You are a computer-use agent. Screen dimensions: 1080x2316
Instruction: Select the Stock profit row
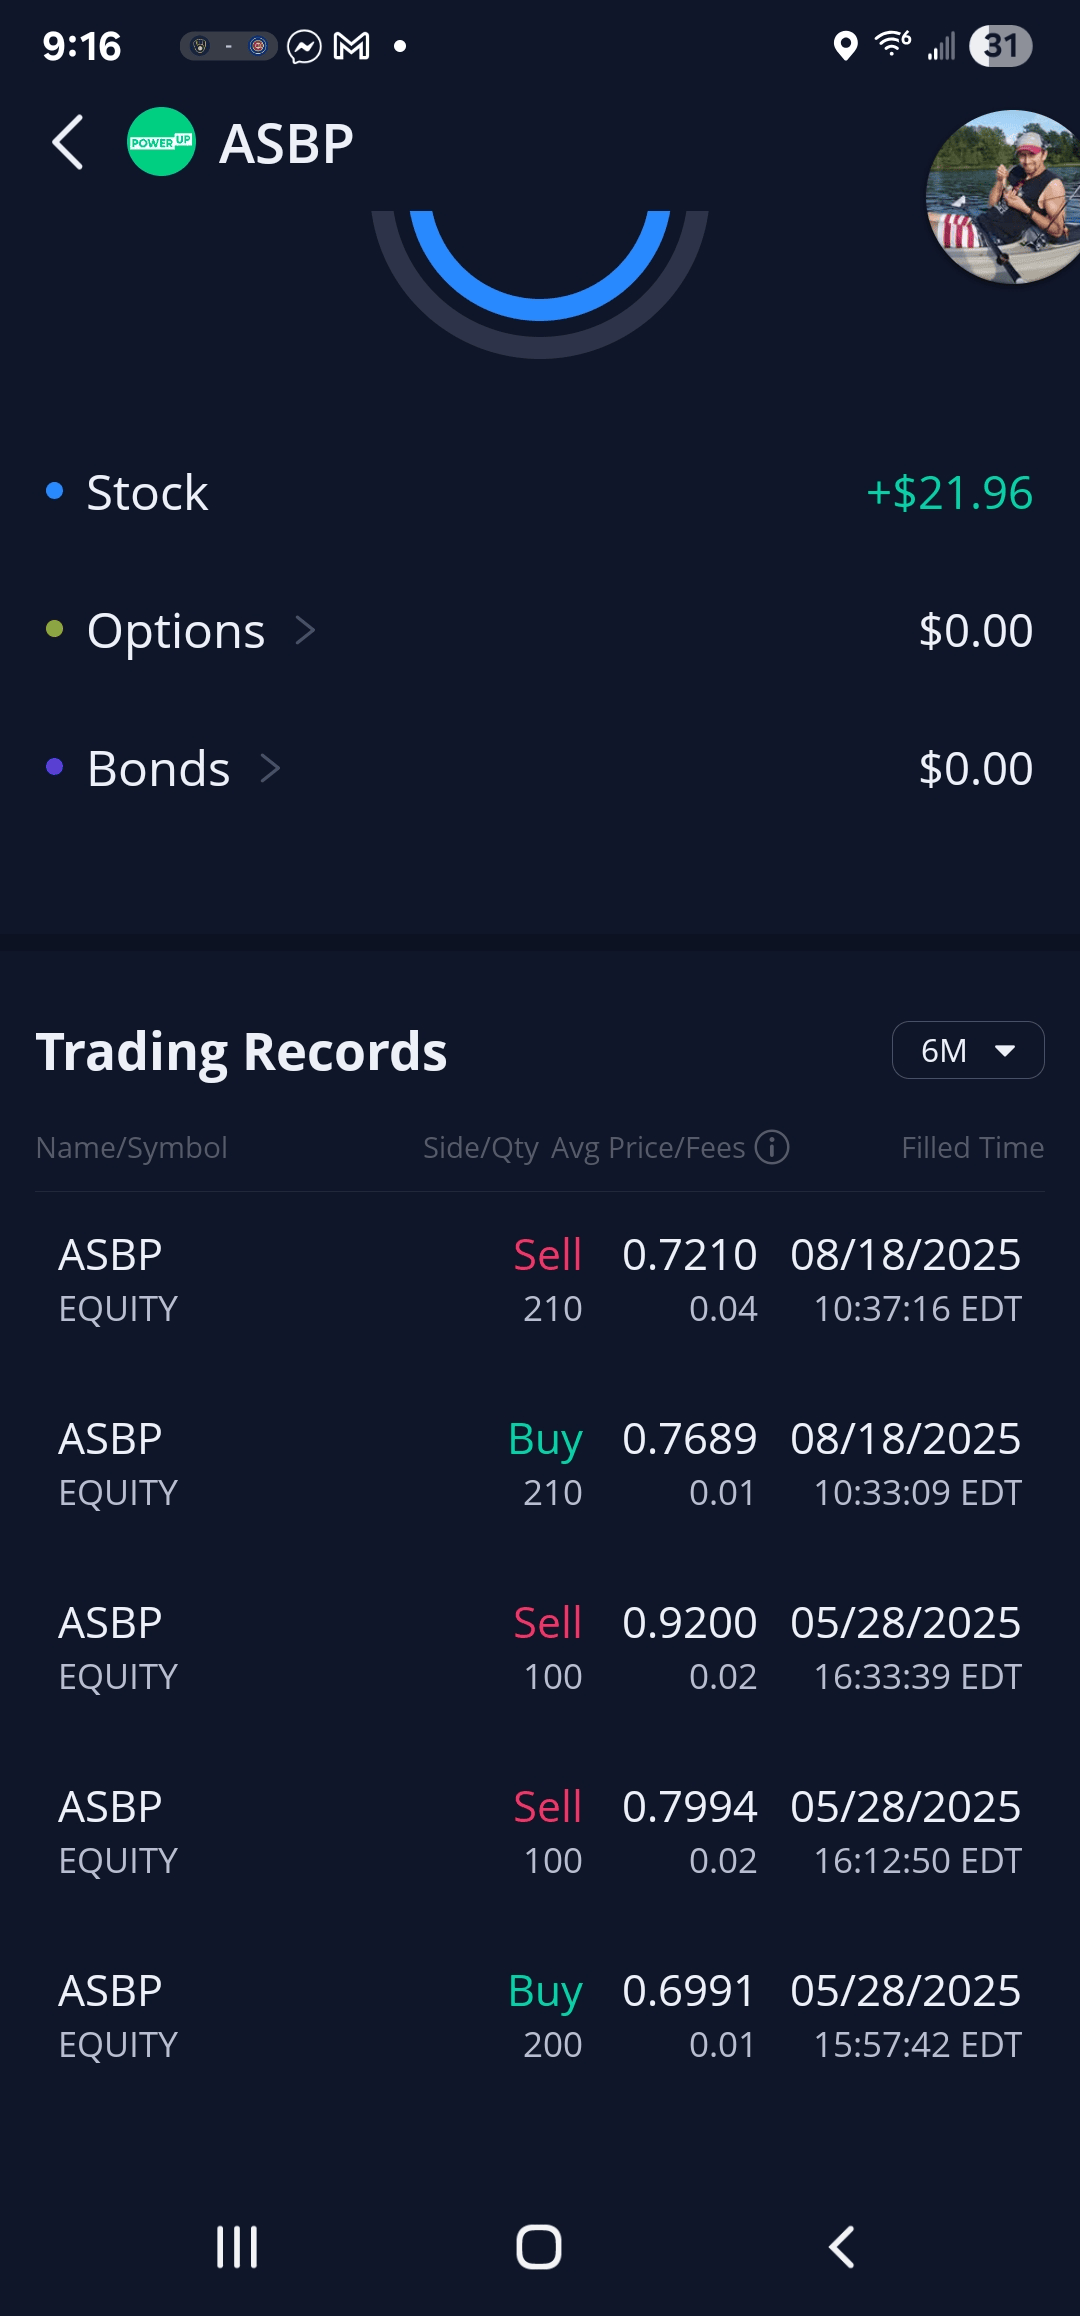540,492
